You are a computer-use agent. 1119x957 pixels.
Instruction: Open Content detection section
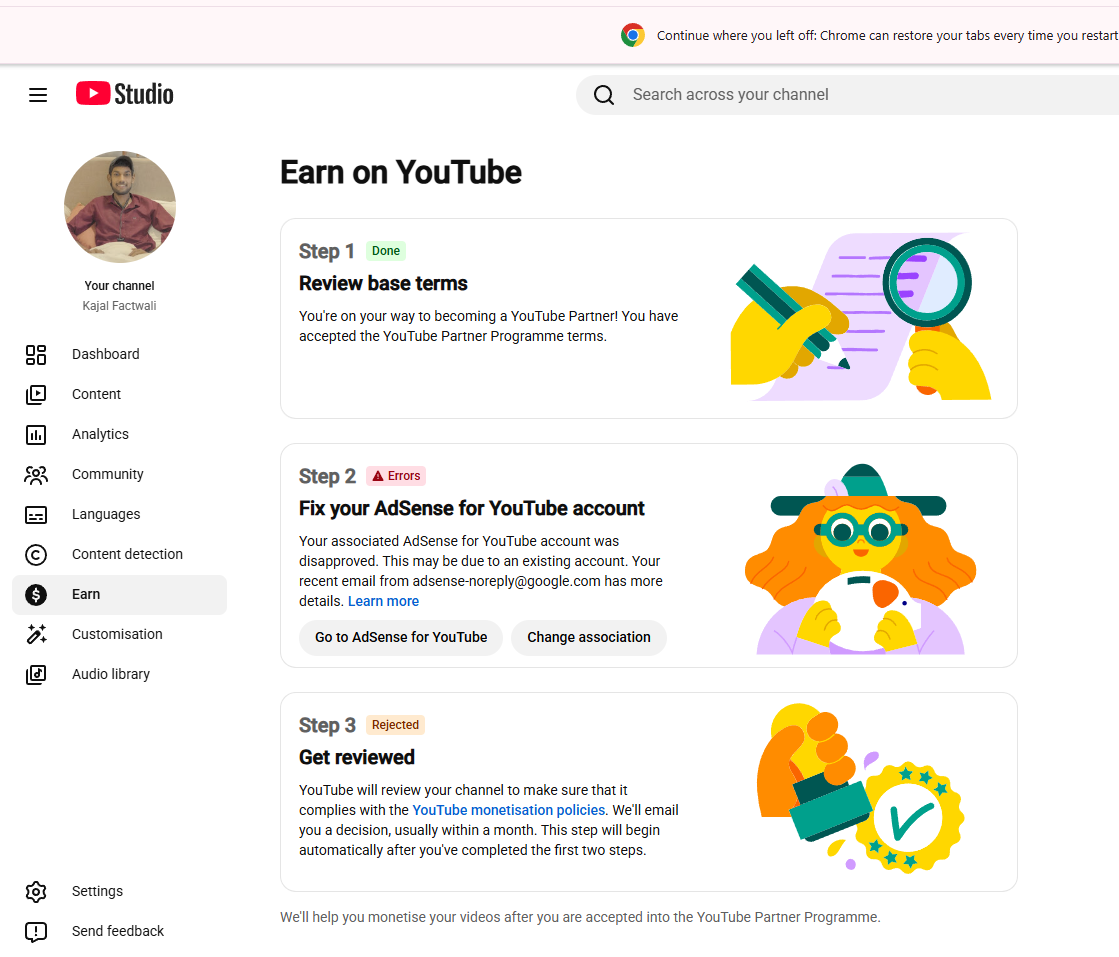click(x=119, y=555)
